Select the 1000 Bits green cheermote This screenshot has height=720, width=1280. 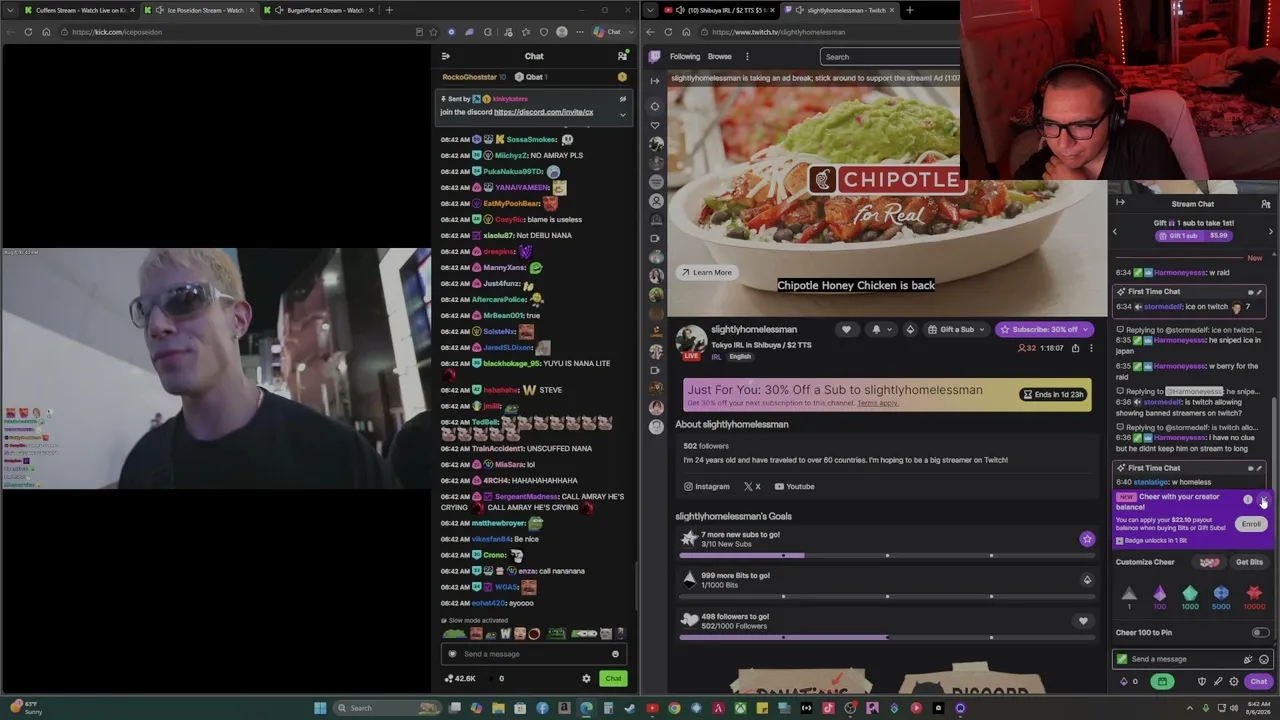tap(1190, 597)
